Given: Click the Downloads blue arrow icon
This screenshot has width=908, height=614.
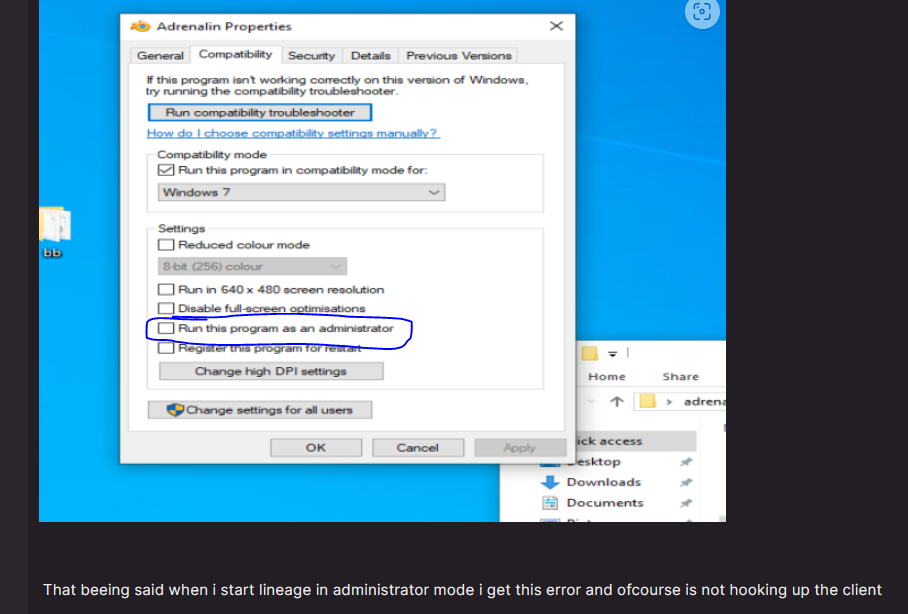Looking at the screenshot, I should tap(550, 482).
